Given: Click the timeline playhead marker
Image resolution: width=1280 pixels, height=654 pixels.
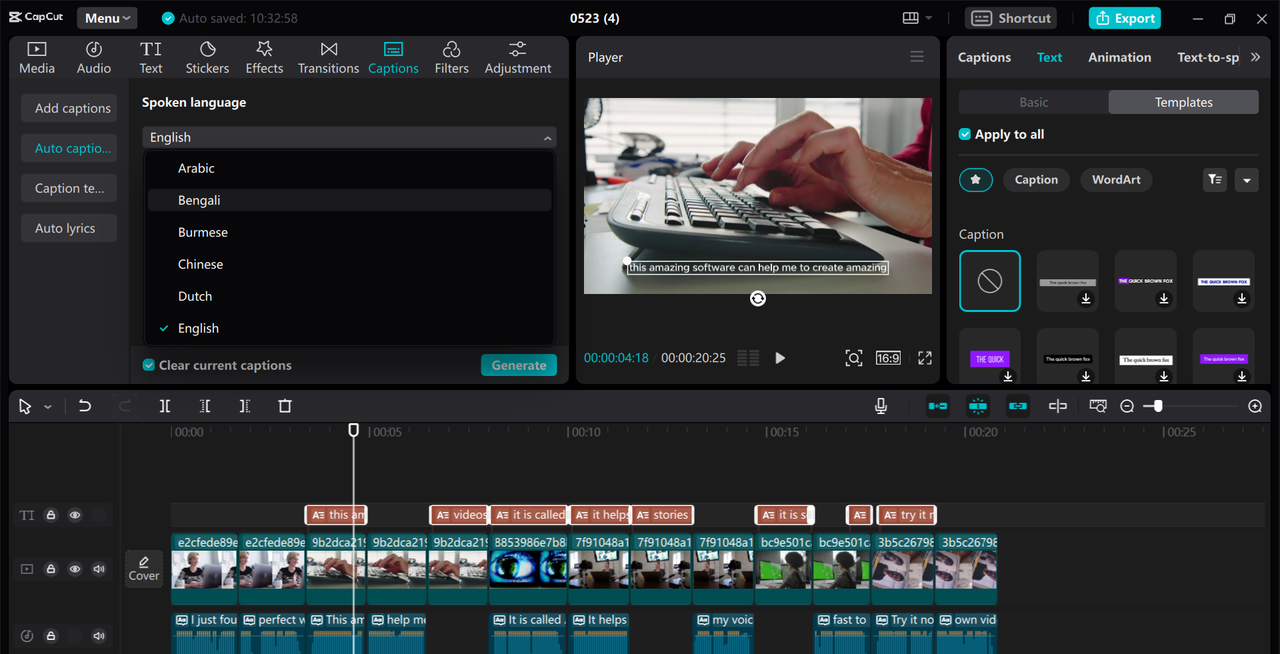Looking at the screenshot, I should click(353, 430).
